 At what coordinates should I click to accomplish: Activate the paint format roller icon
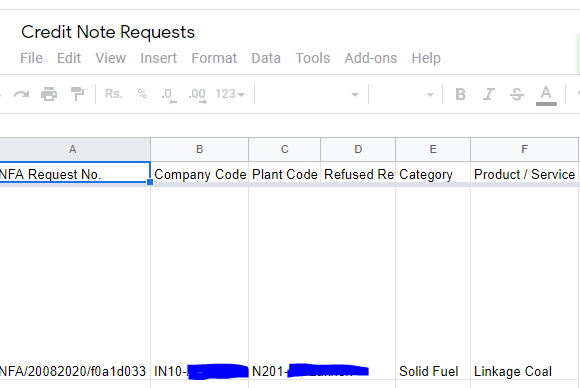[x=77, y=94]
